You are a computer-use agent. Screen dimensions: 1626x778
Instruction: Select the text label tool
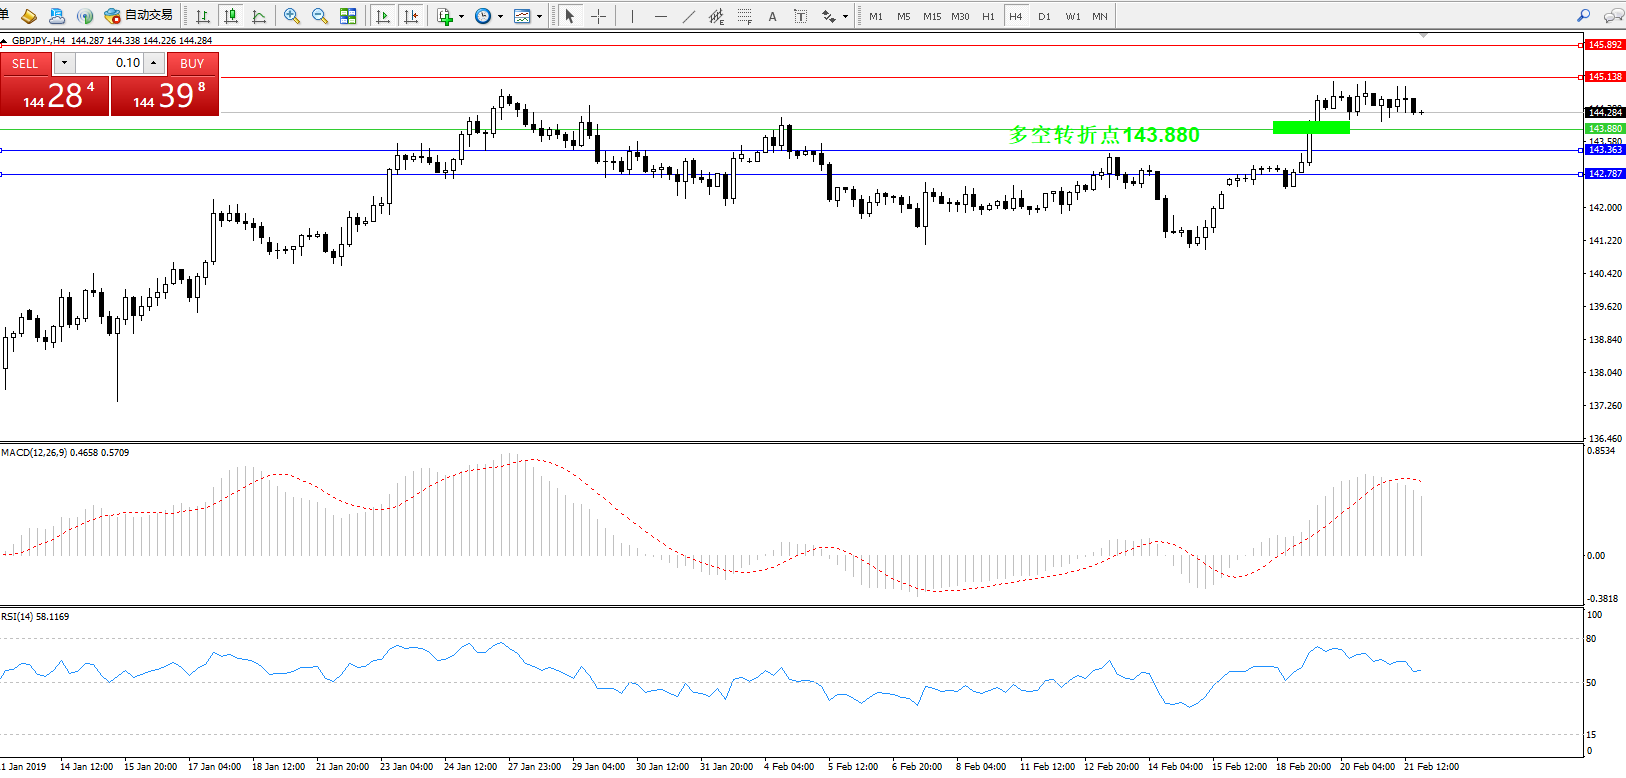pyautogui.click(x=772, y=16)
